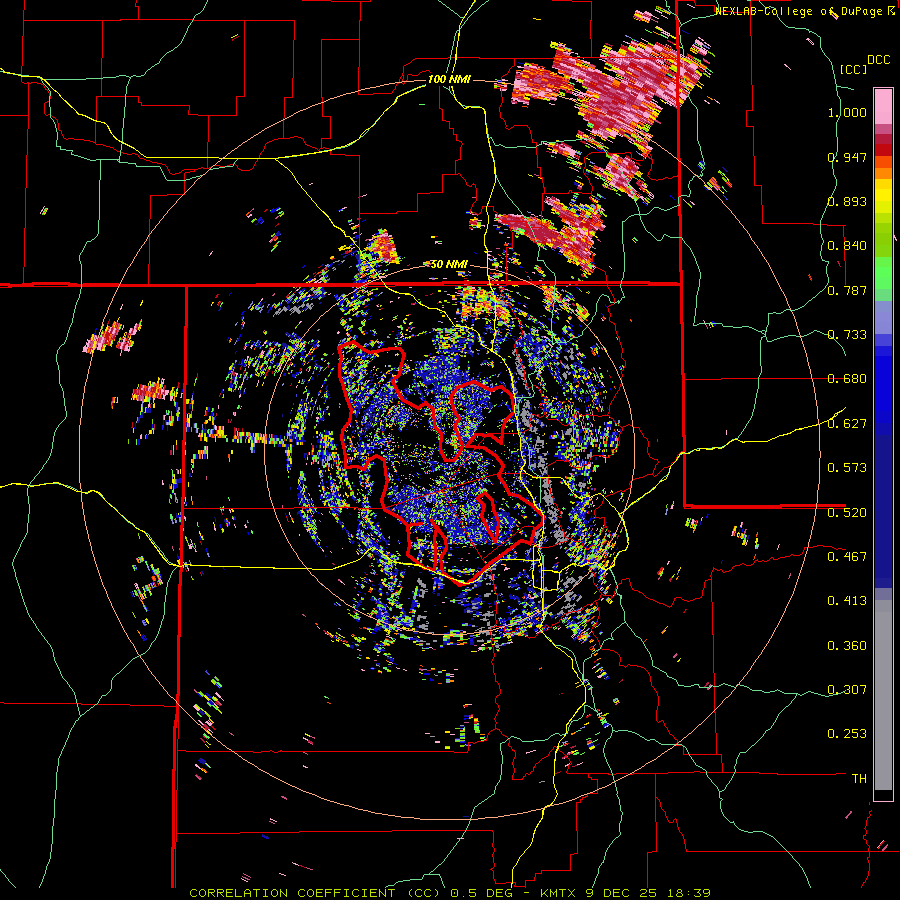
Task: Click the 0.787 scale value
Action: click(x=847, y=290)
